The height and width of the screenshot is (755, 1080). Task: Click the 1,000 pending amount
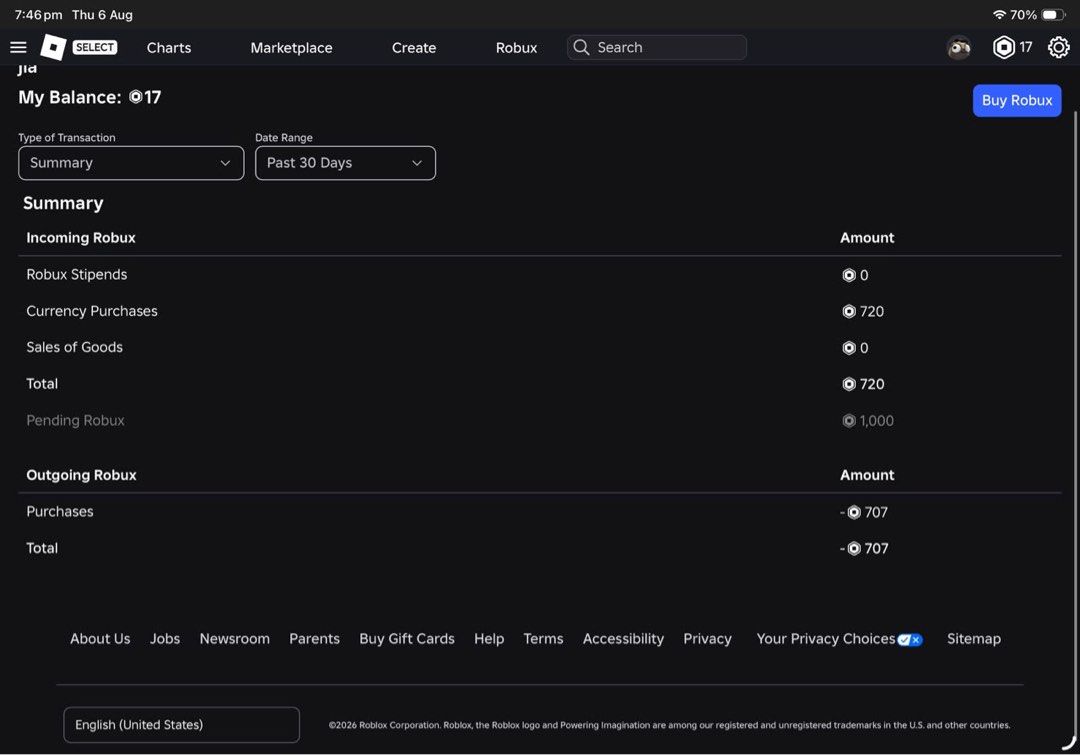pos(876,421)
